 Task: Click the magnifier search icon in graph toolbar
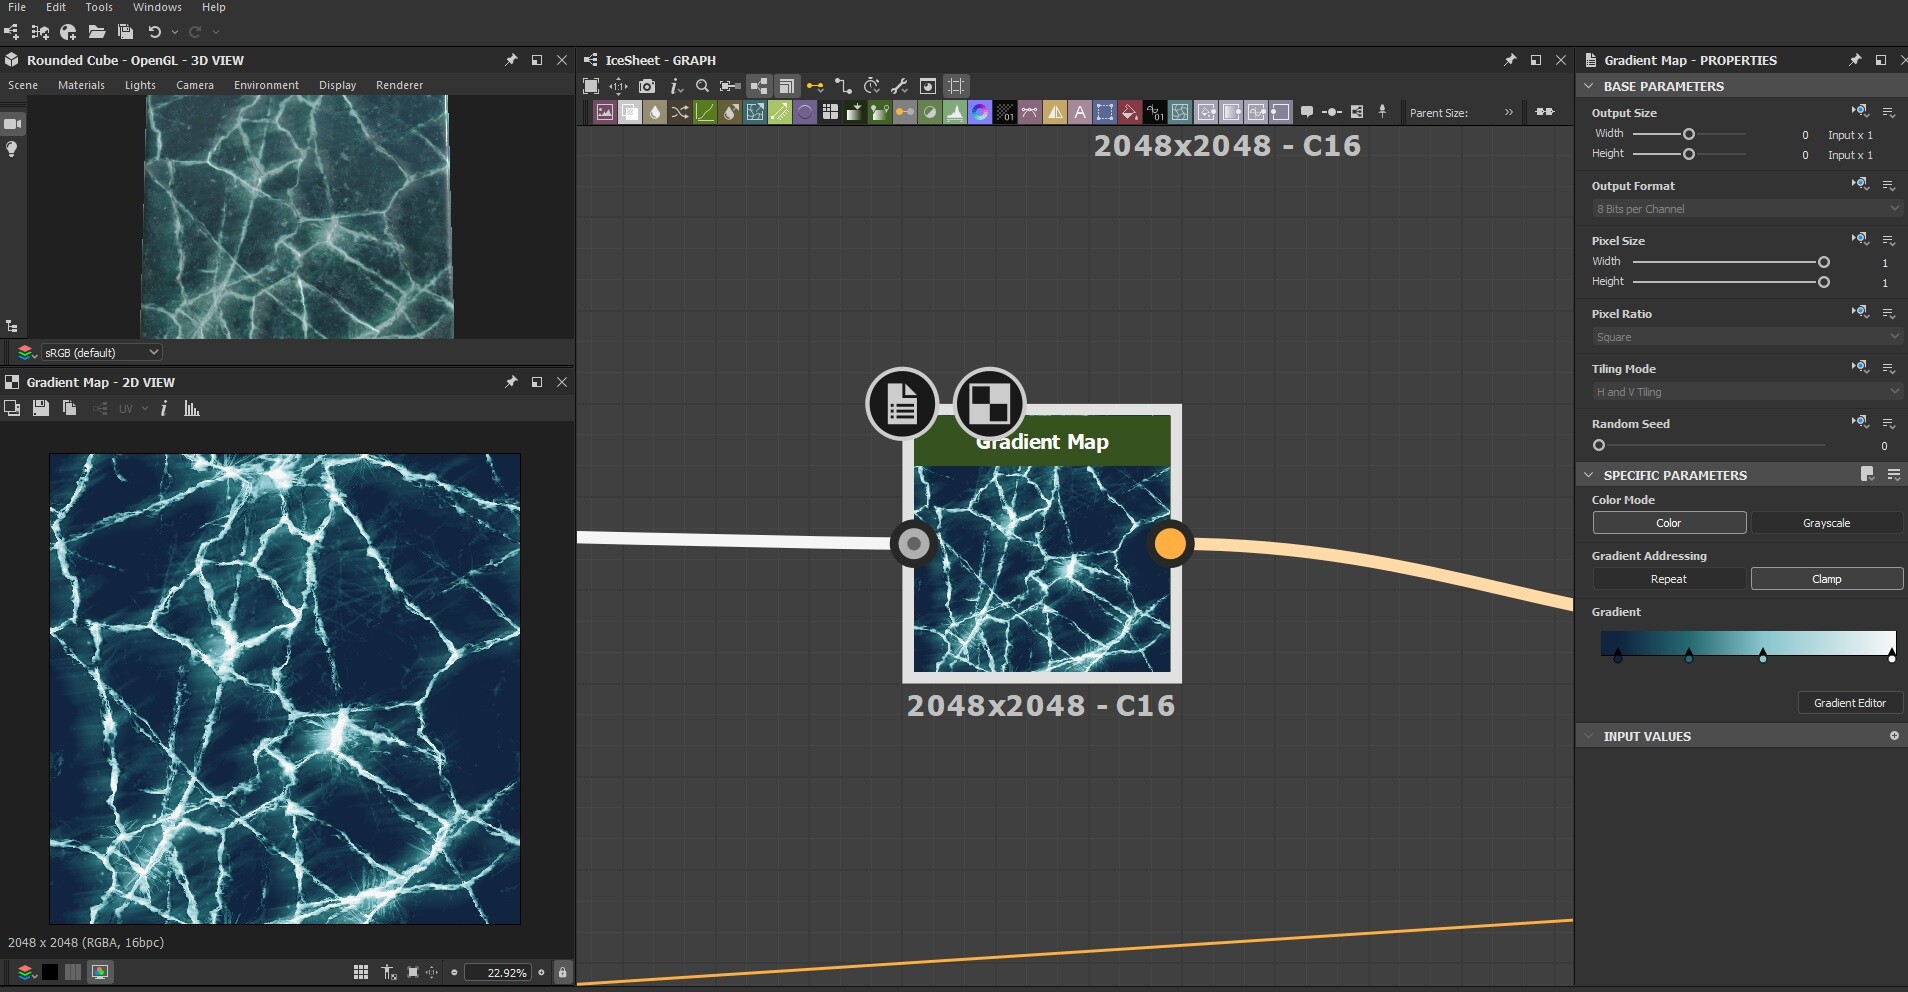(x=702, y=86)
